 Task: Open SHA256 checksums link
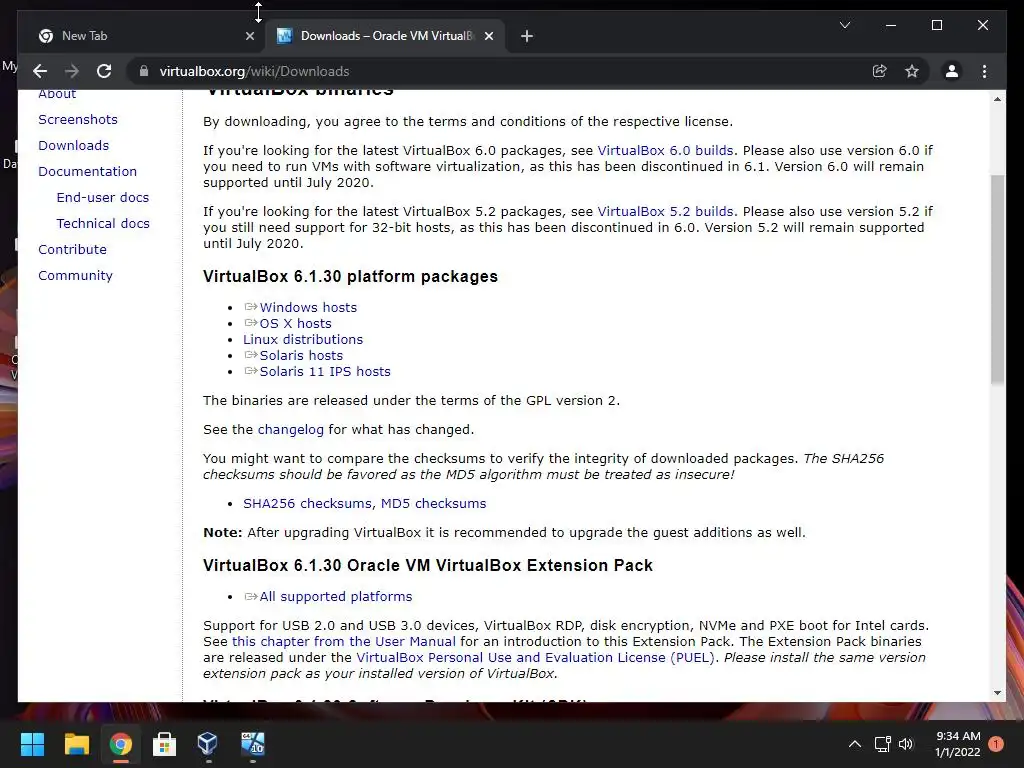point(307,504)
